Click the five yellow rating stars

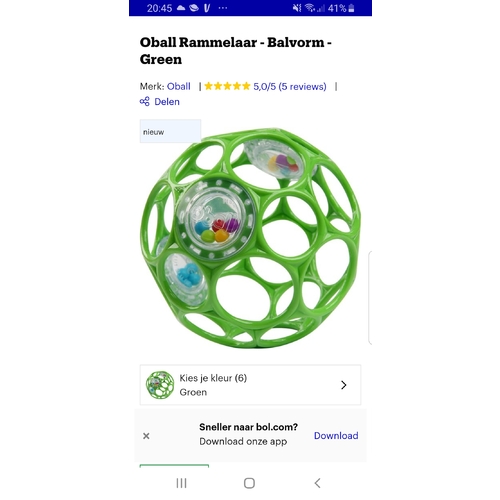pos(227,86)
